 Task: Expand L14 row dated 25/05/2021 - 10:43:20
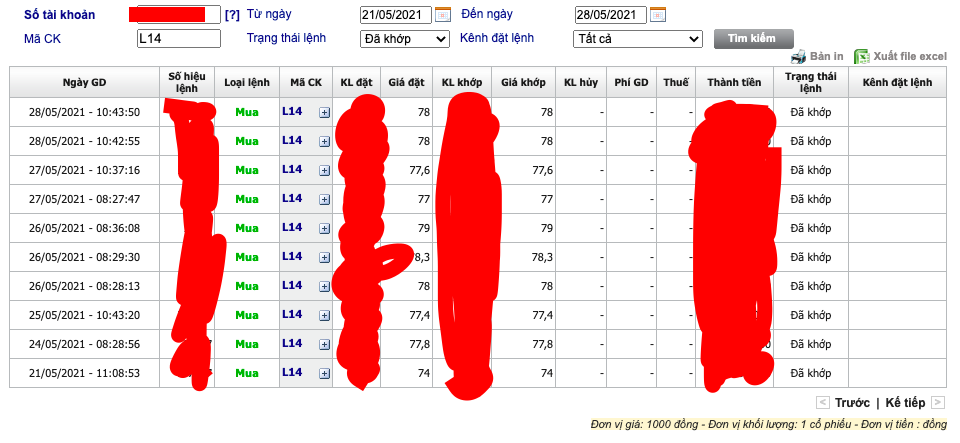[324, 315]
